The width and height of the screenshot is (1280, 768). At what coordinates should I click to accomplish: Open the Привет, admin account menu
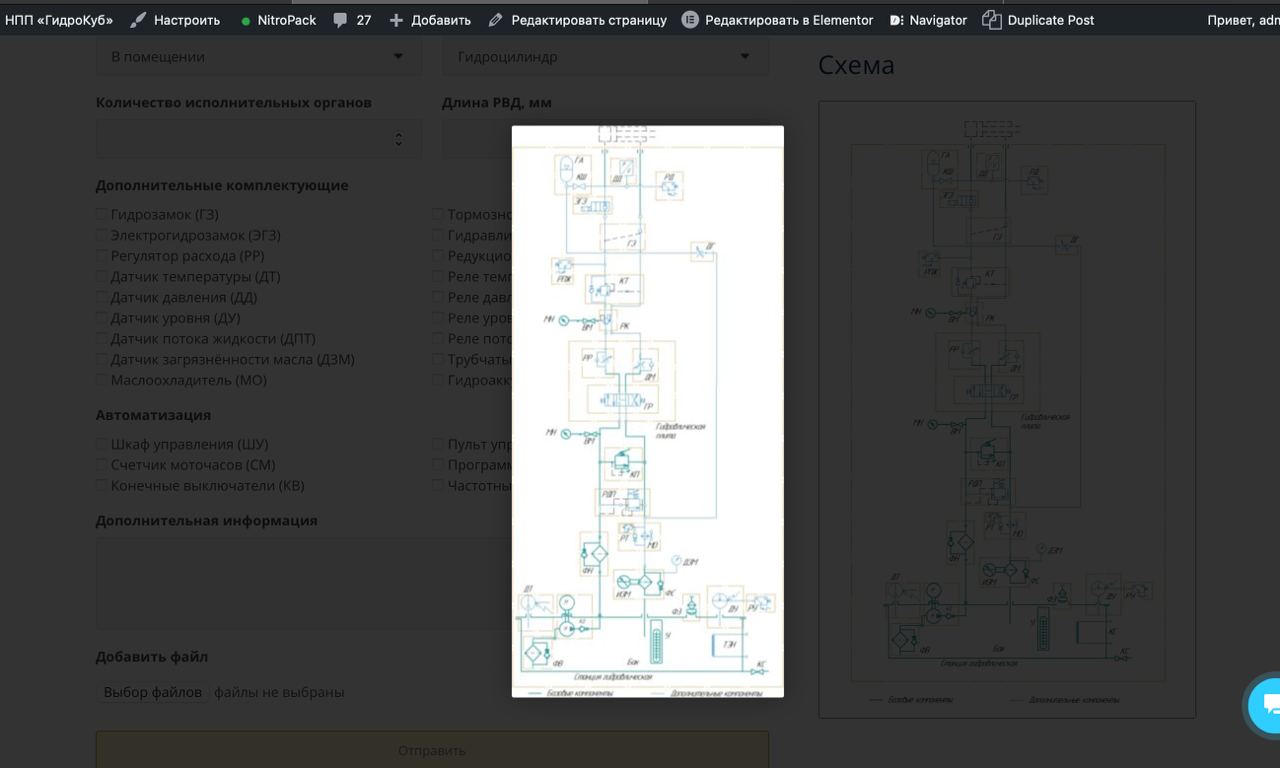pos(1243,20)
